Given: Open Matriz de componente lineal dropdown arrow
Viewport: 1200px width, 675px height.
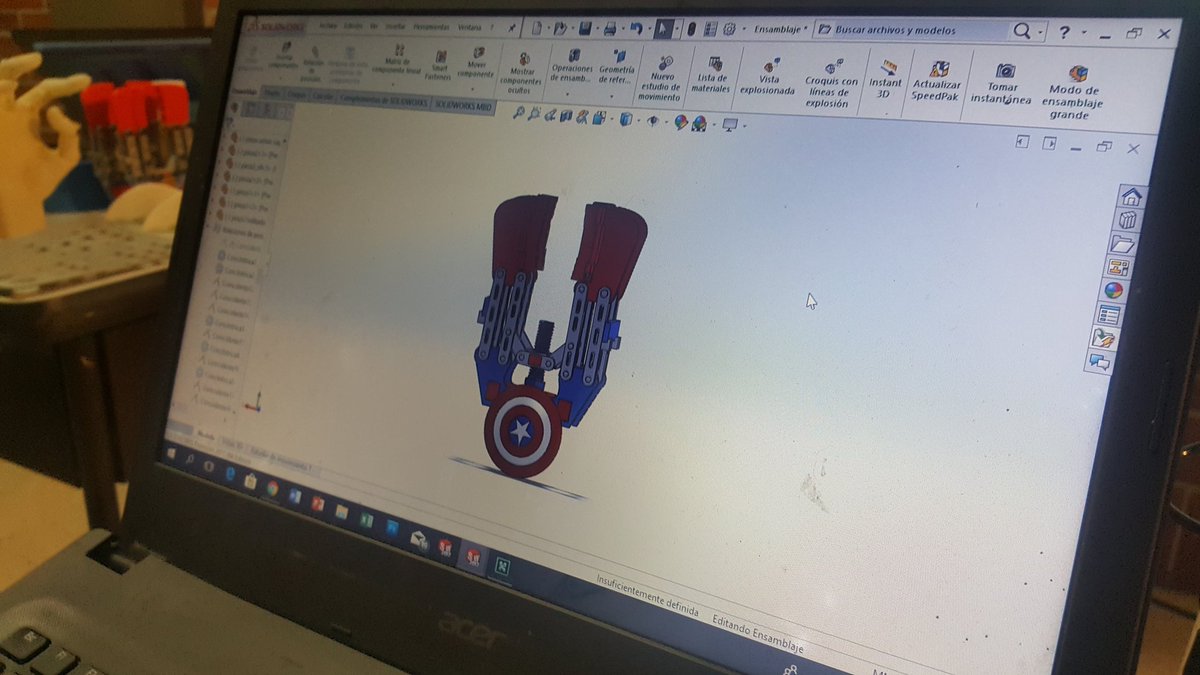Looking at the screenshot, I should click(x=393, y=84).
